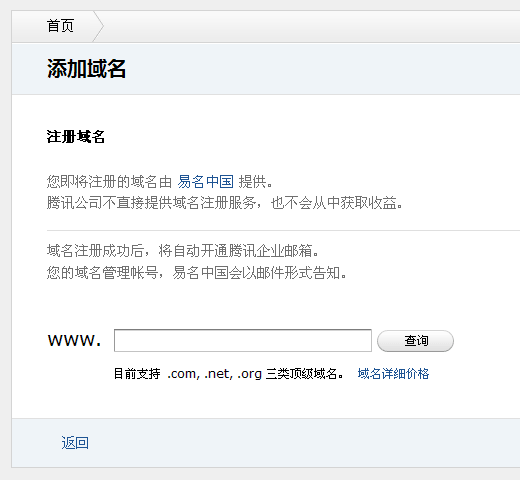Go to 首页 in the breadcrumb
Viewport: 520px width, 480px height.
click(60, 26)
